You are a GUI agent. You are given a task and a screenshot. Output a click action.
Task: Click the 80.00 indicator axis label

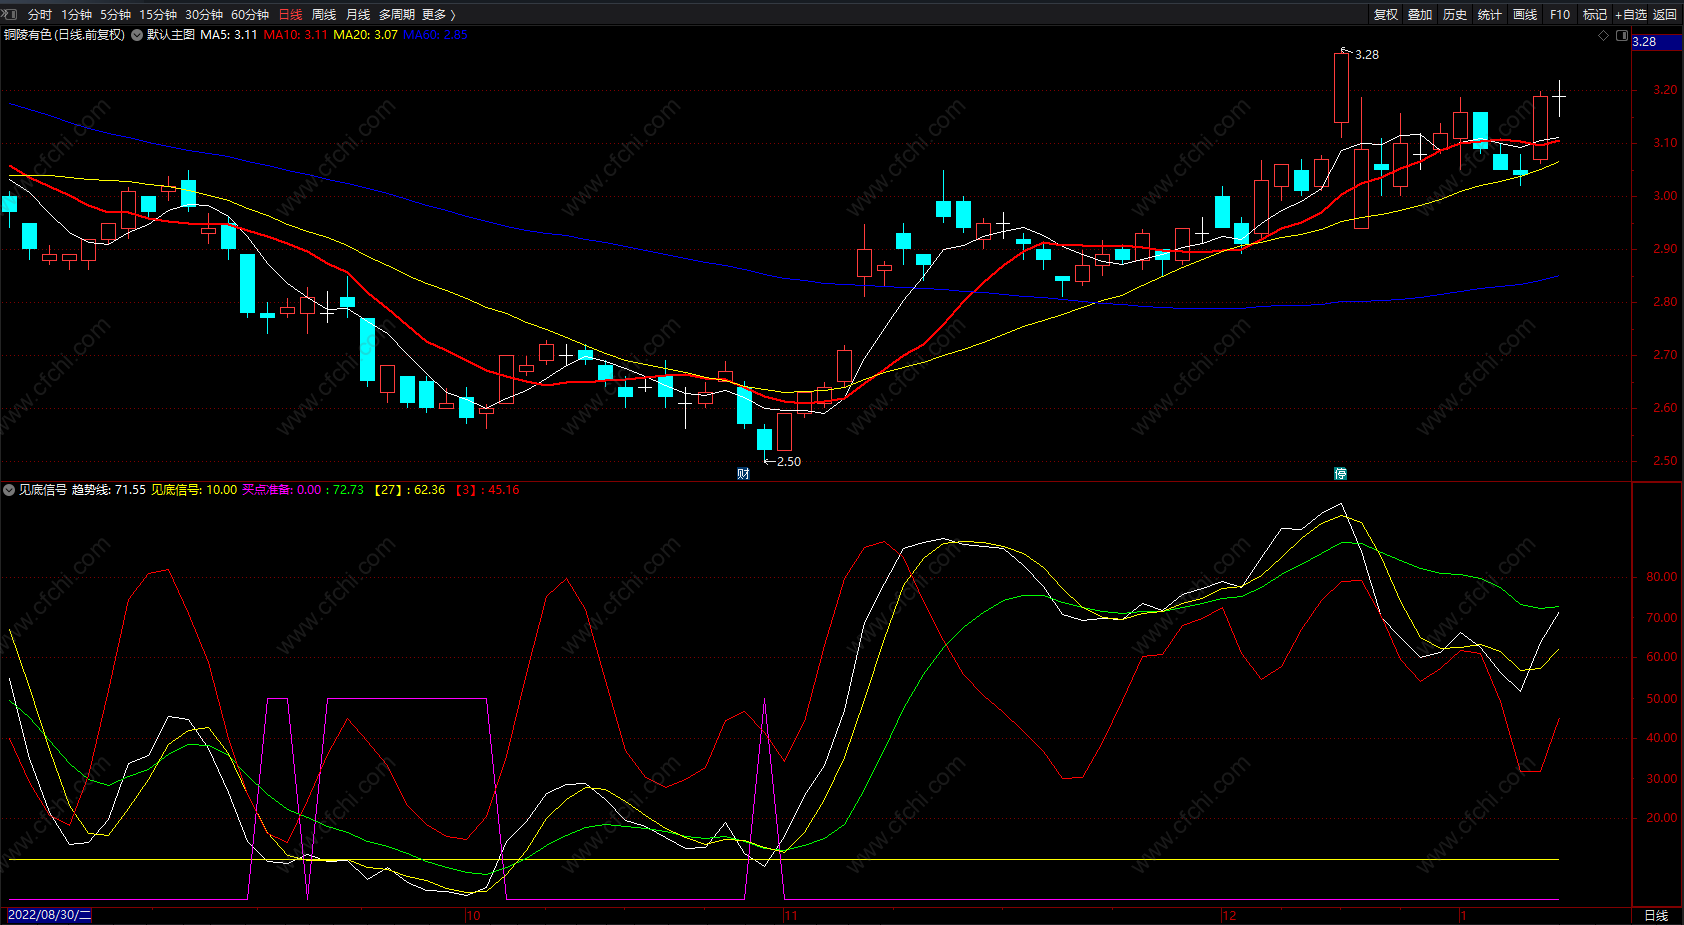(x=1662, y=577)
